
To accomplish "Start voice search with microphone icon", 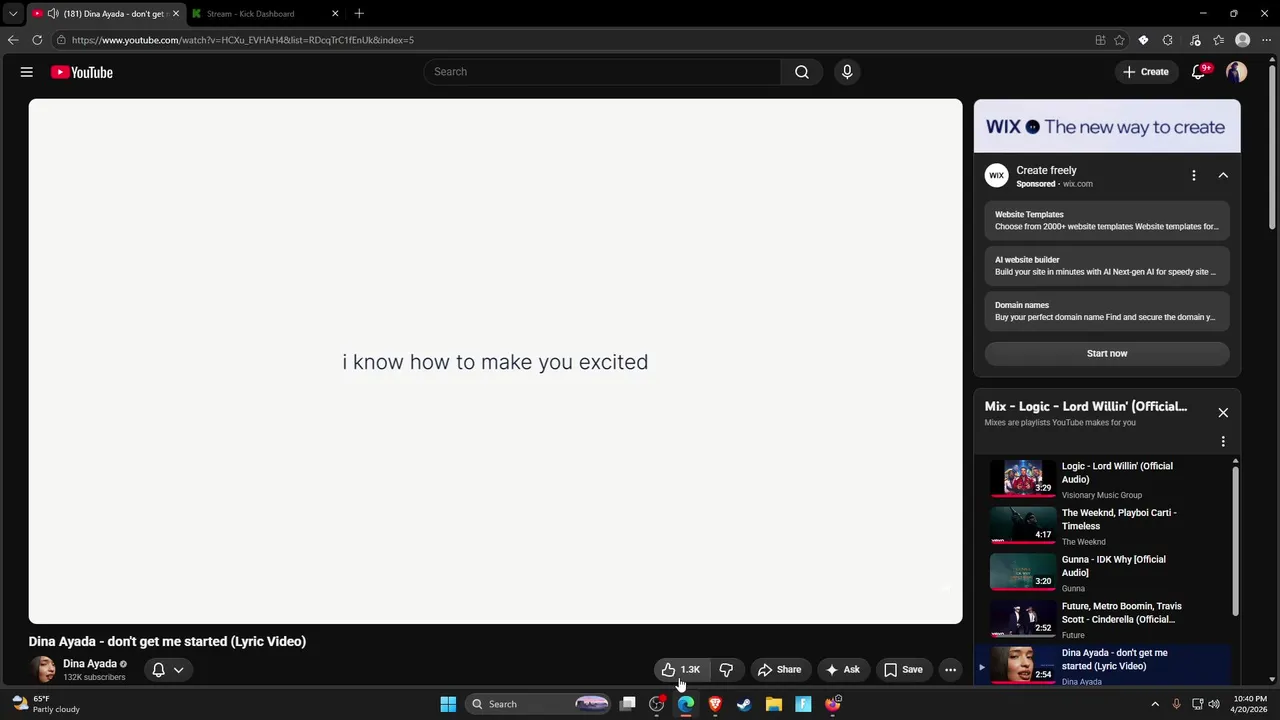I will [847, 72].
